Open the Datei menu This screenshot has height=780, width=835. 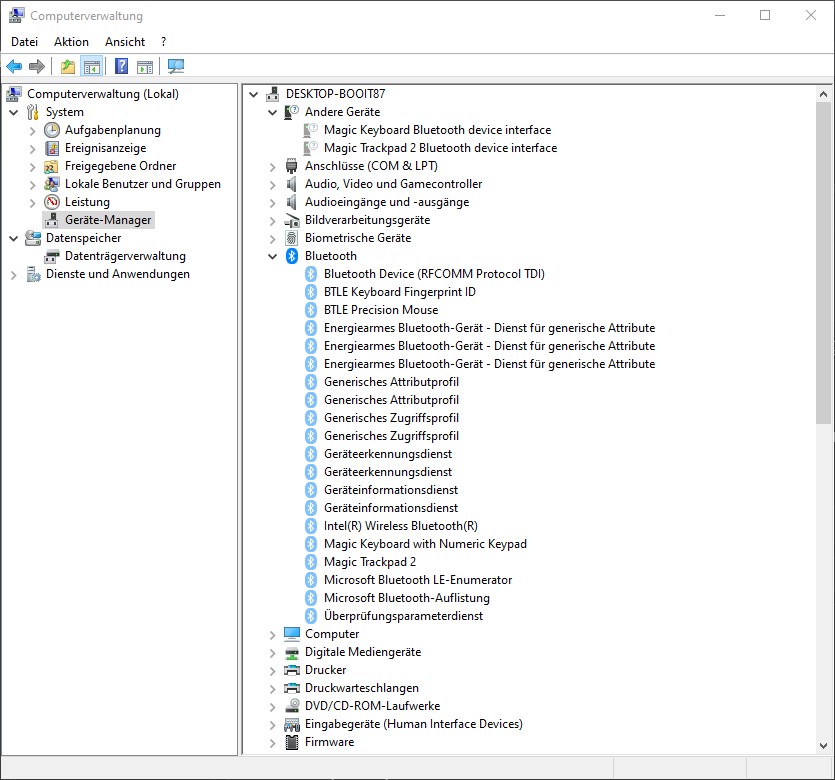(x=24, y=42)
